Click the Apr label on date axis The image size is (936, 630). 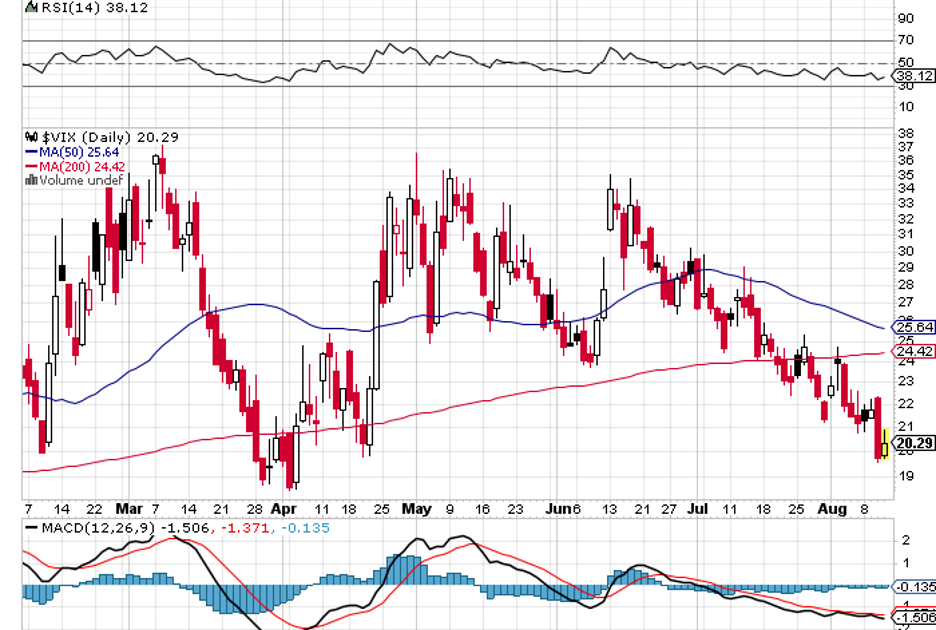[288, 509]
